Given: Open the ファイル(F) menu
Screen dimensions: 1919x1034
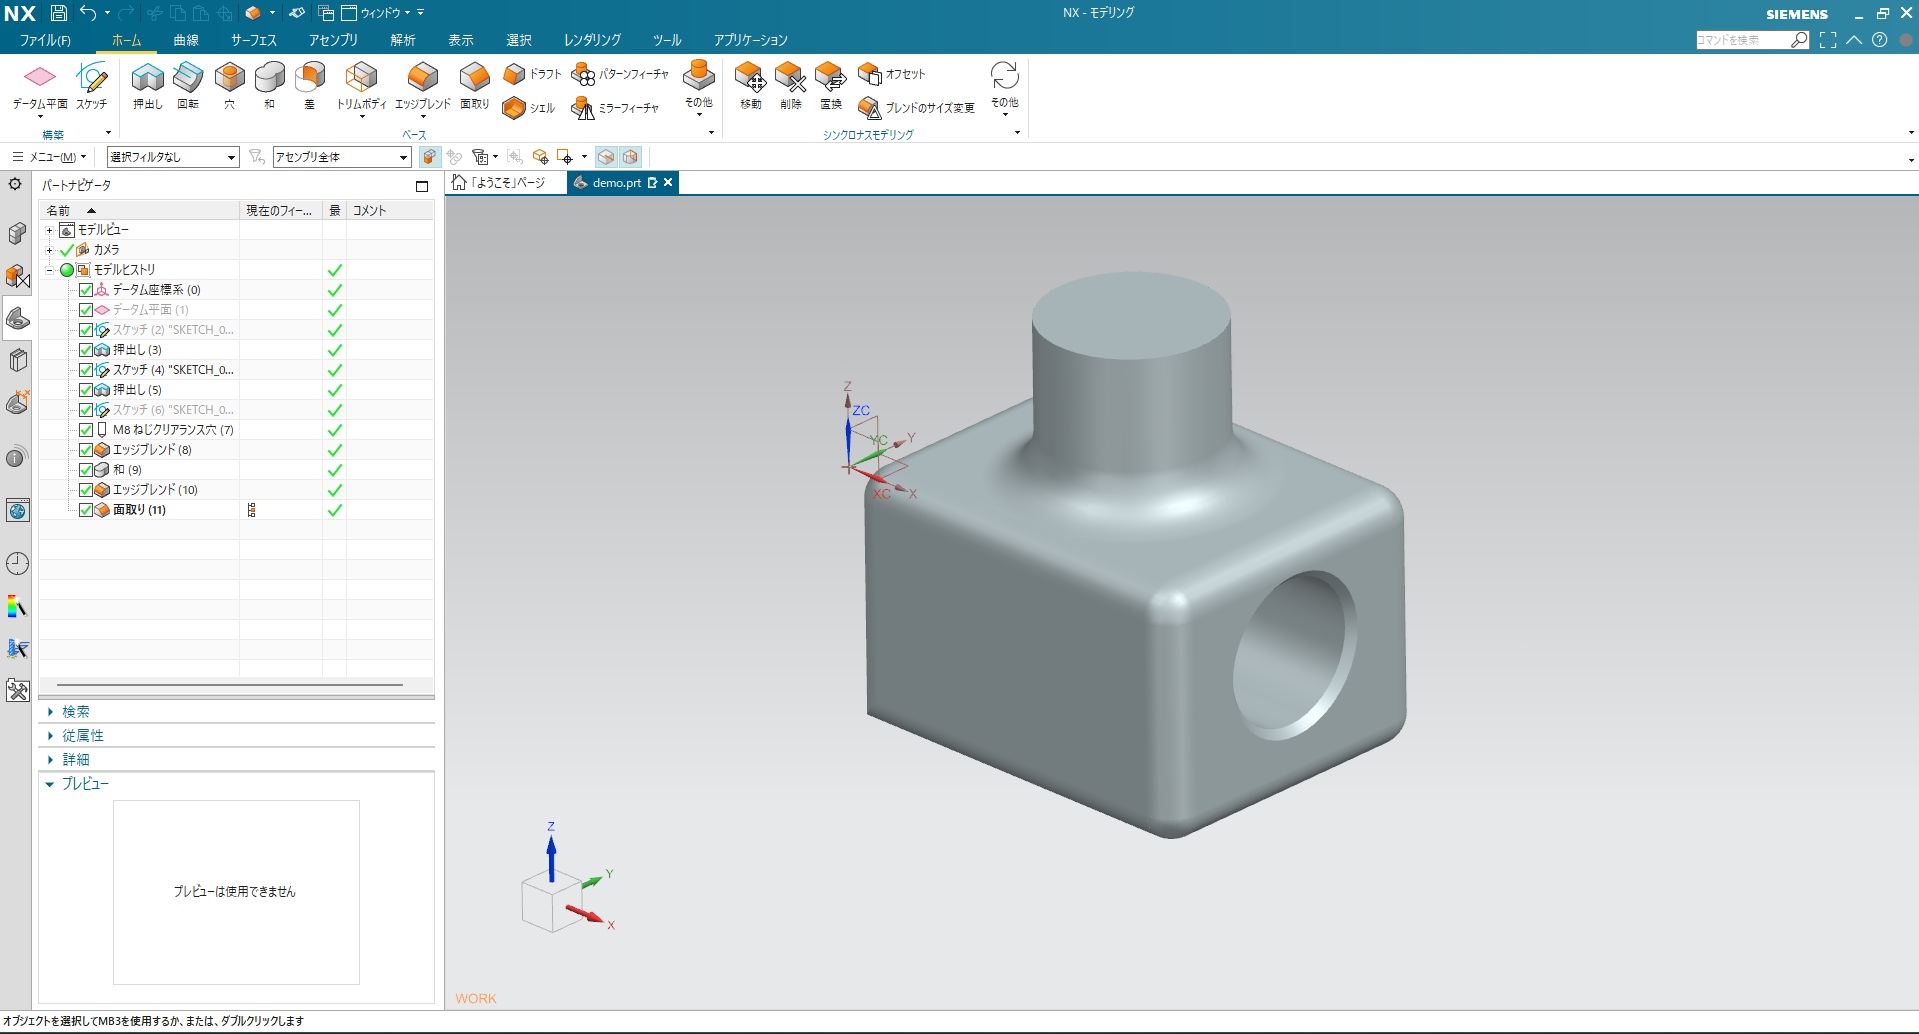Looking at the screenshot, I should click(x=45, y=40).
